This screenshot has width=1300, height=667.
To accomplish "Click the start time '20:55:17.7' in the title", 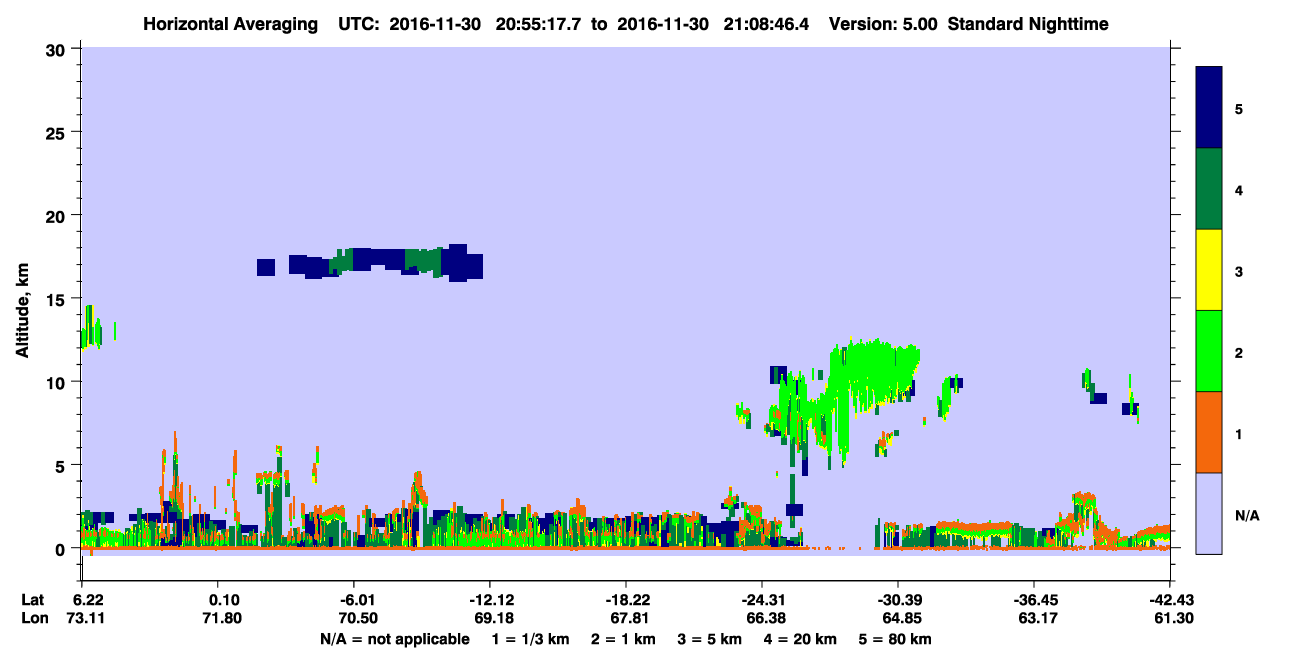I will coord(538,23).
